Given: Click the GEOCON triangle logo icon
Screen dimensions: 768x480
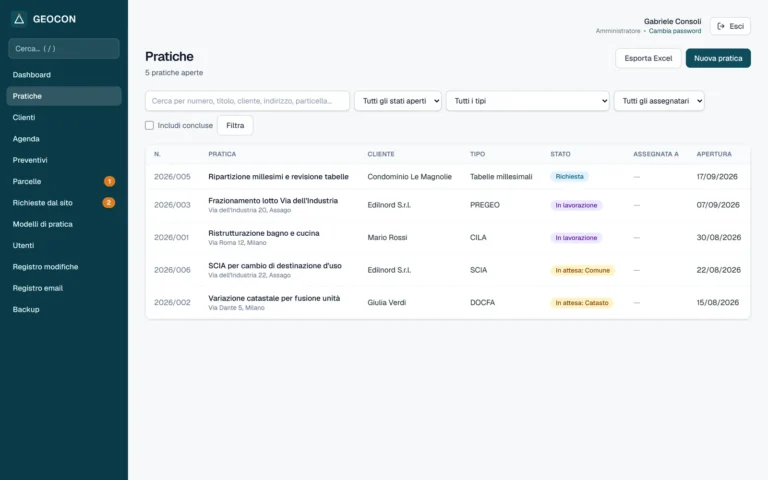Looking at the screenshot, I should click(x=19, y=19).
